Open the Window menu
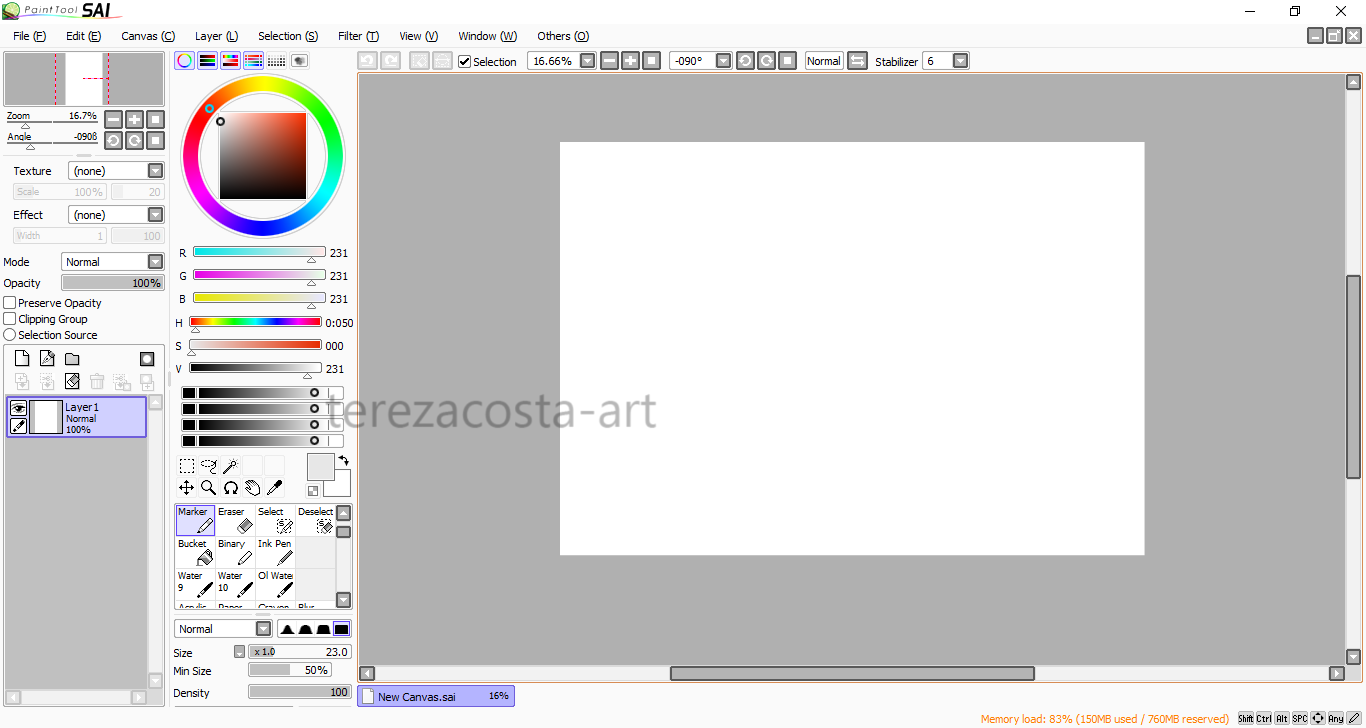The width and height of the screenshot is (1366, 728). click(487, 36)
